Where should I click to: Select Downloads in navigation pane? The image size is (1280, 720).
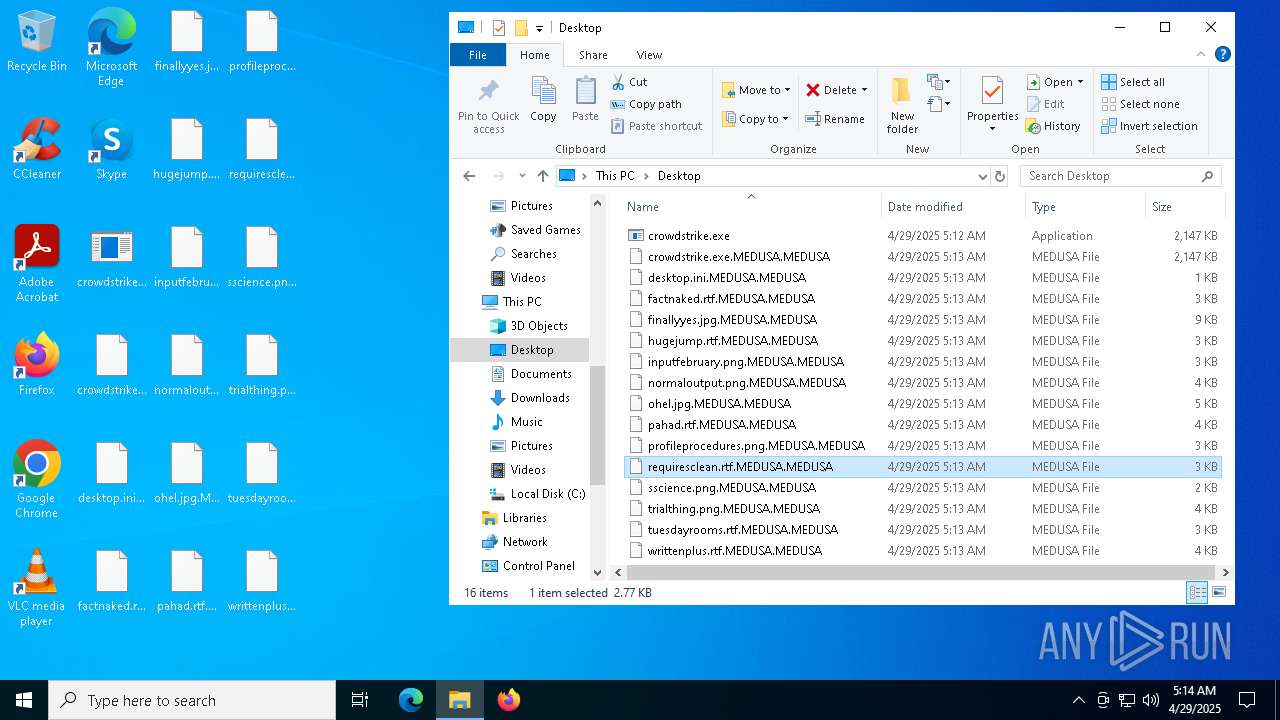coord(530,398)
